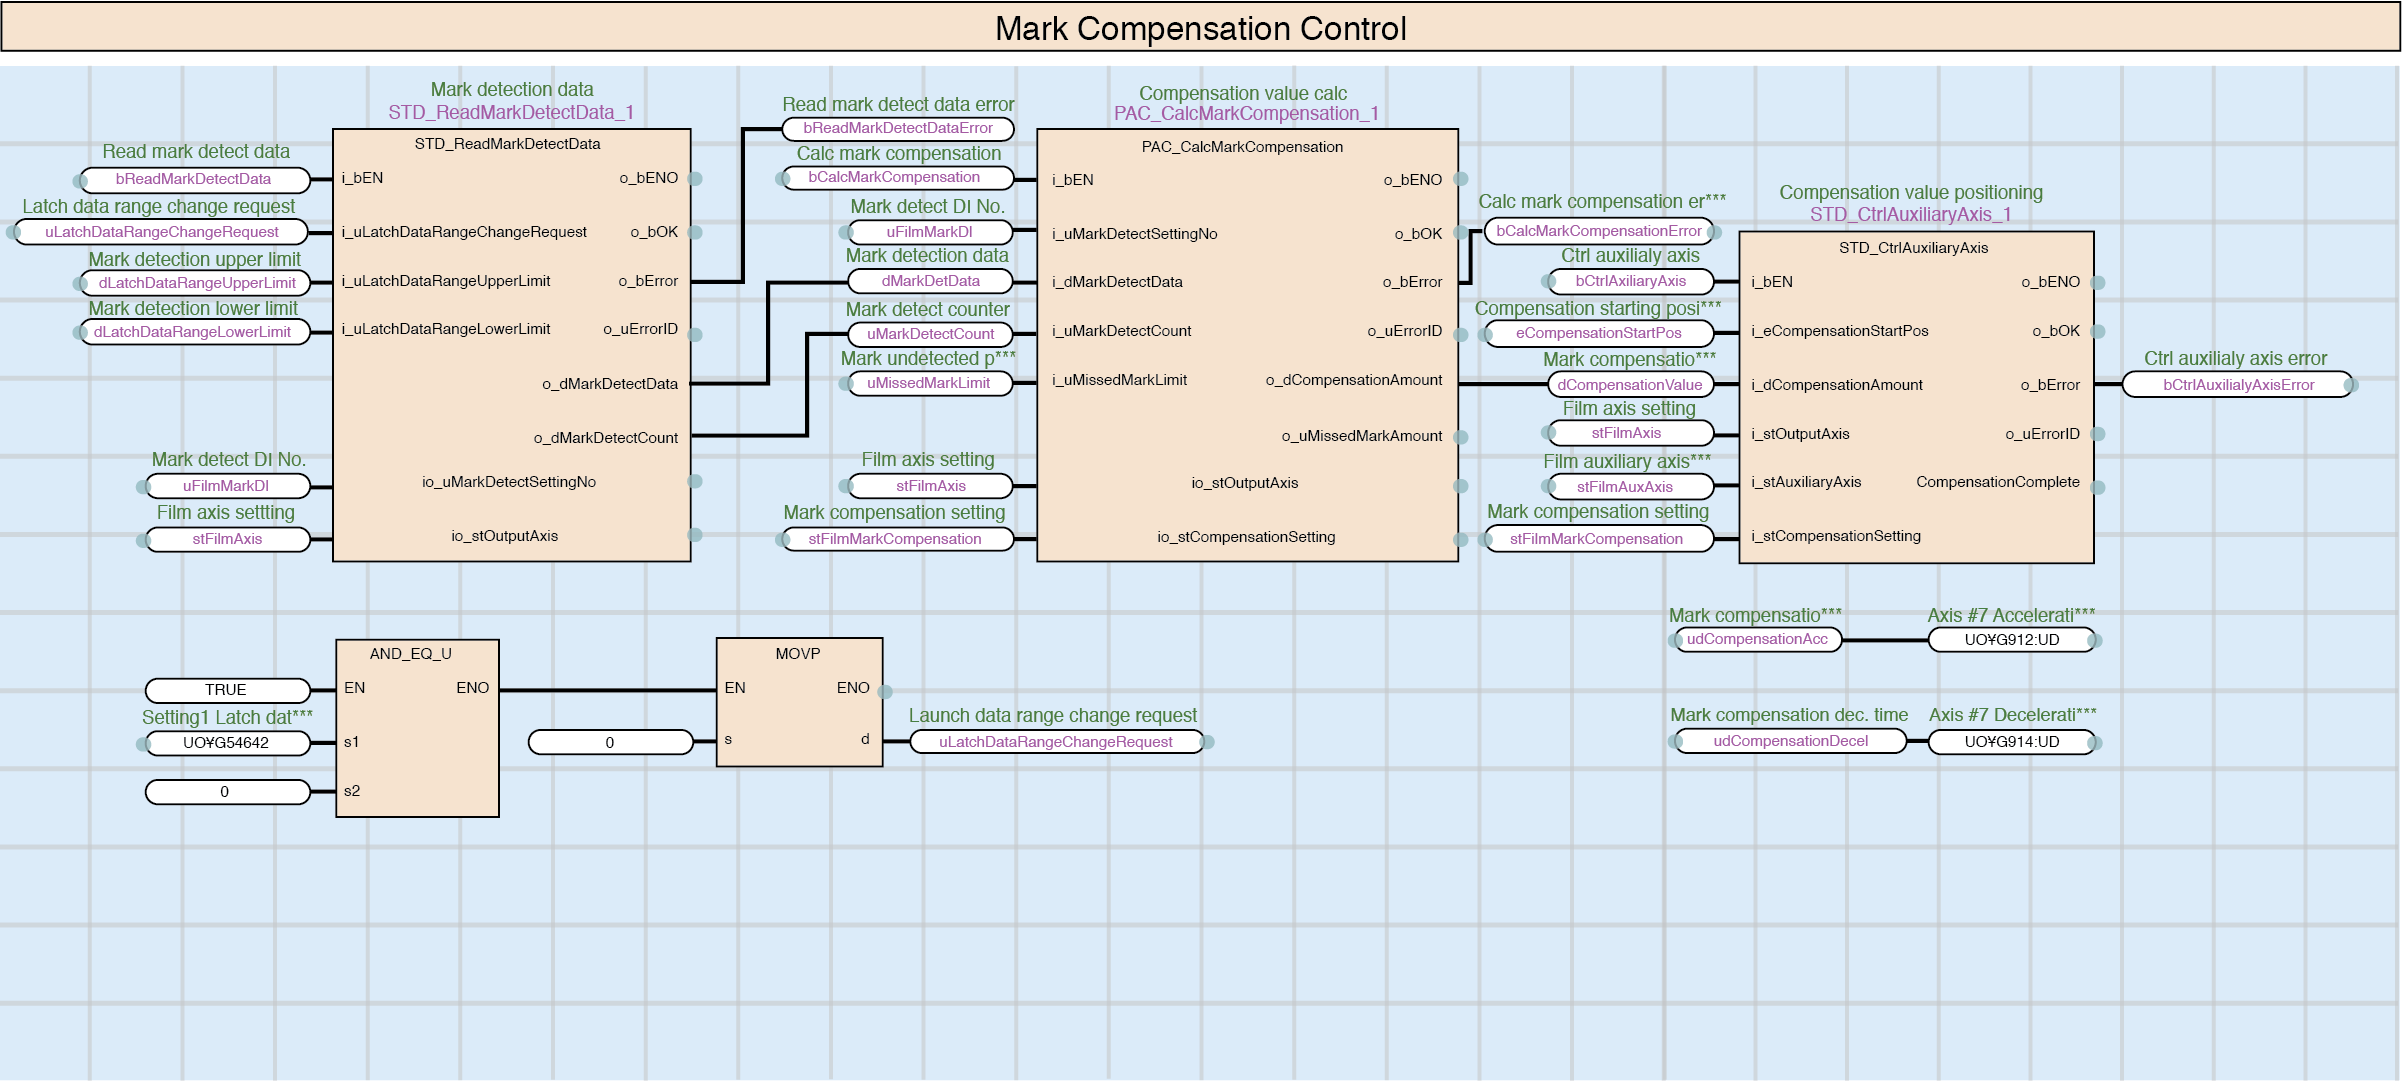Click the Mark detection upper limit comment
This screenshot has height=1081, width=2402.
click(x=194, y=259)
